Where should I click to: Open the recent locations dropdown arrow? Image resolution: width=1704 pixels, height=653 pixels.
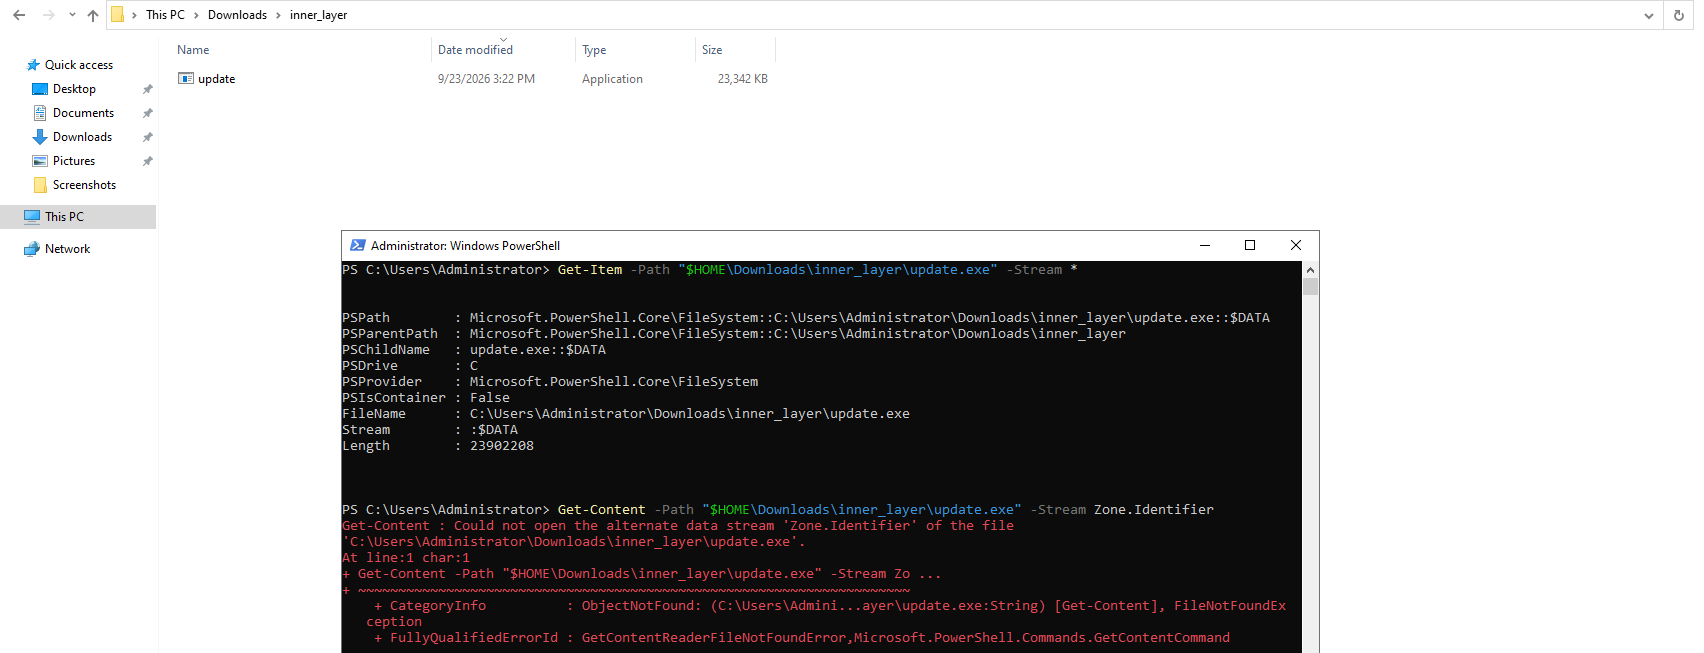tap(72, 15)
